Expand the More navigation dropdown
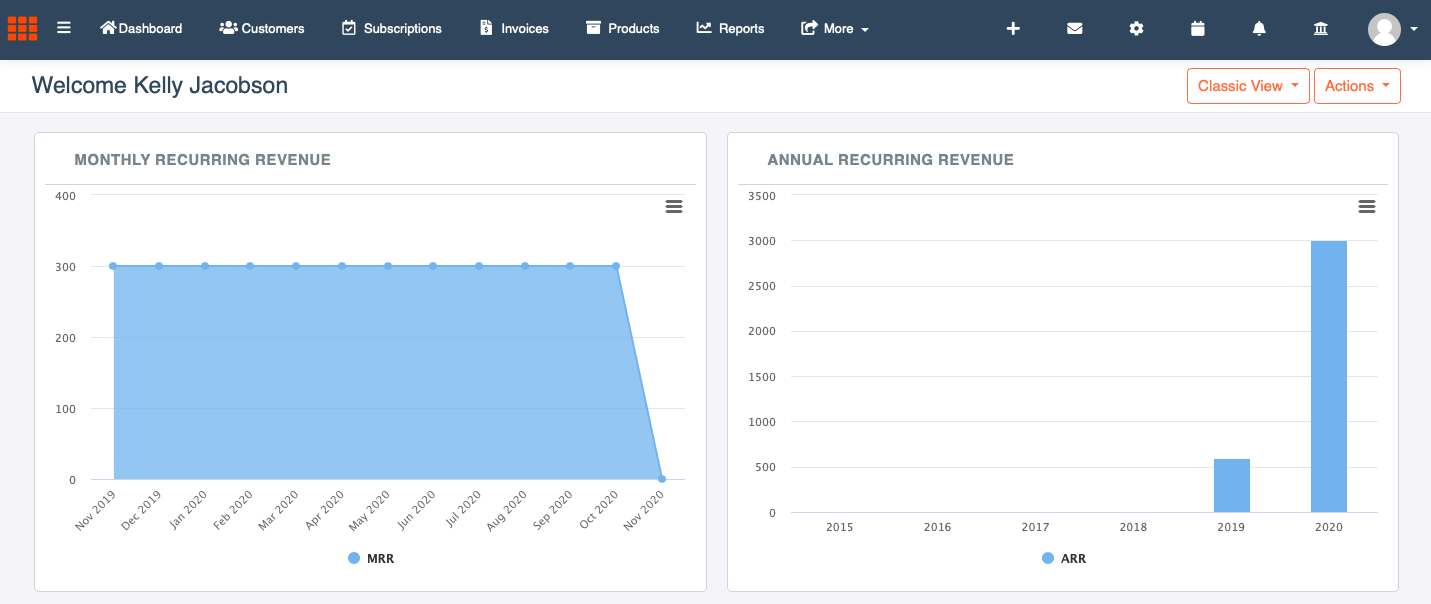 point(834,28)
